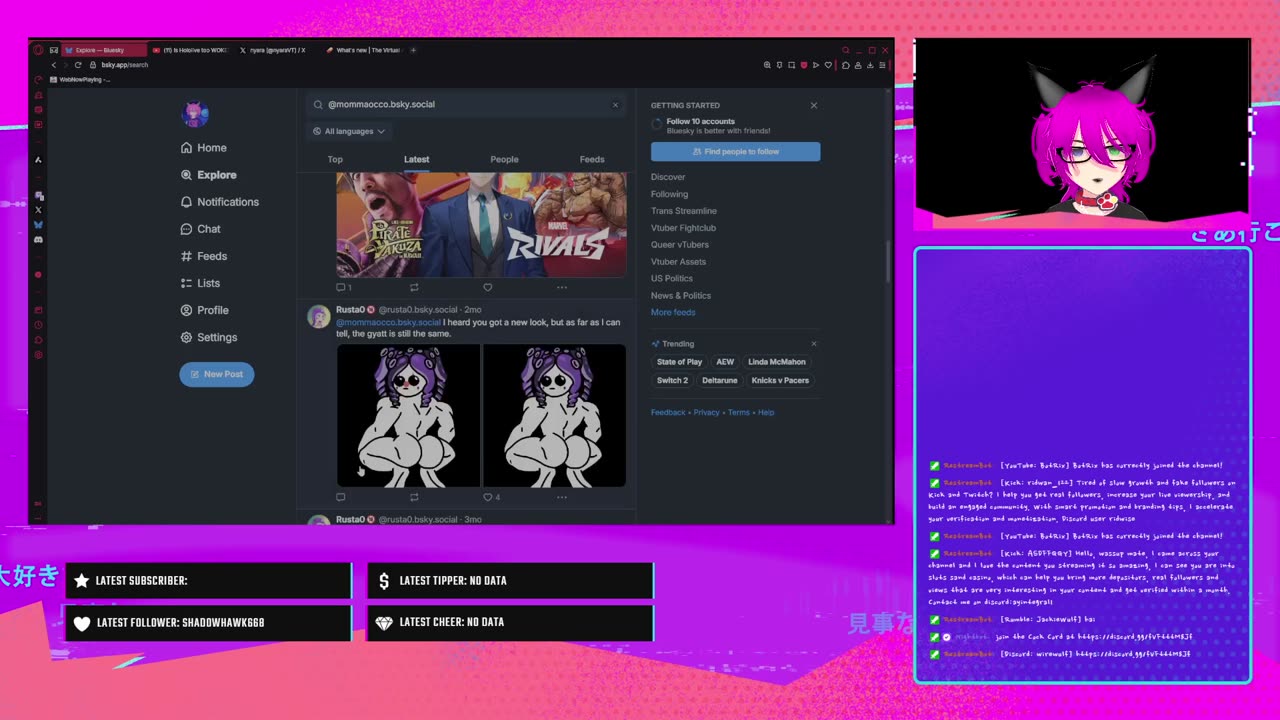Select the Linda McMahon trending topic
1280x720 pixels.
[777, 362]
